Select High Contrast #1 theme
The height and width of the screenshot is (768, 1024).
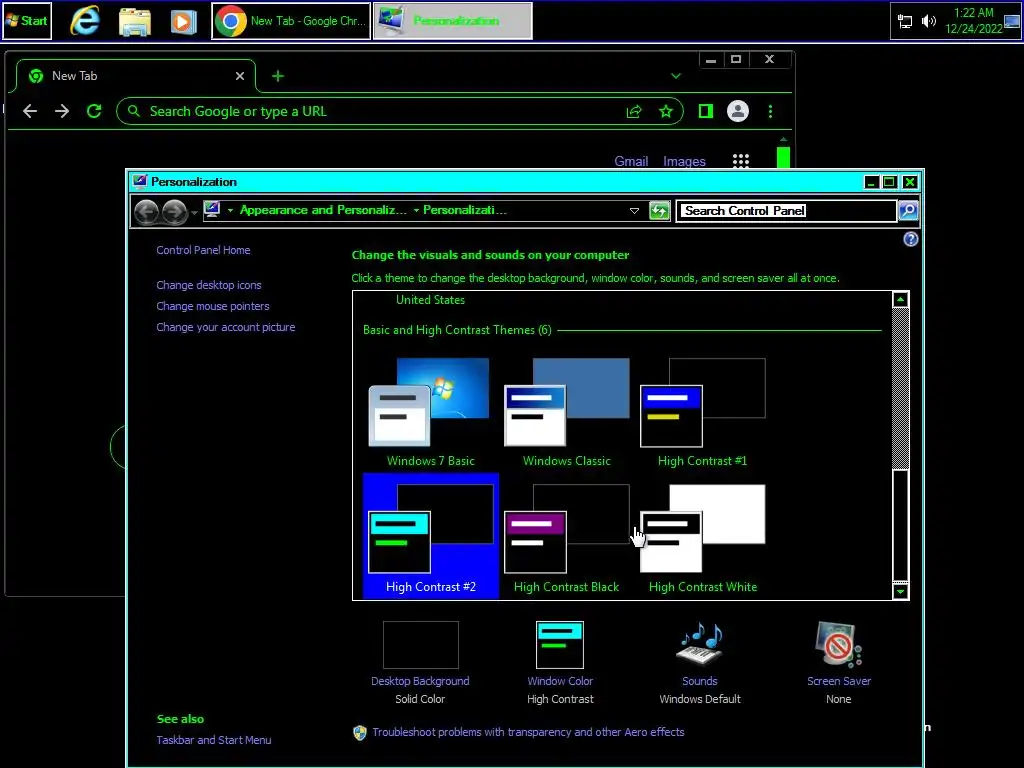pos(702,411)
